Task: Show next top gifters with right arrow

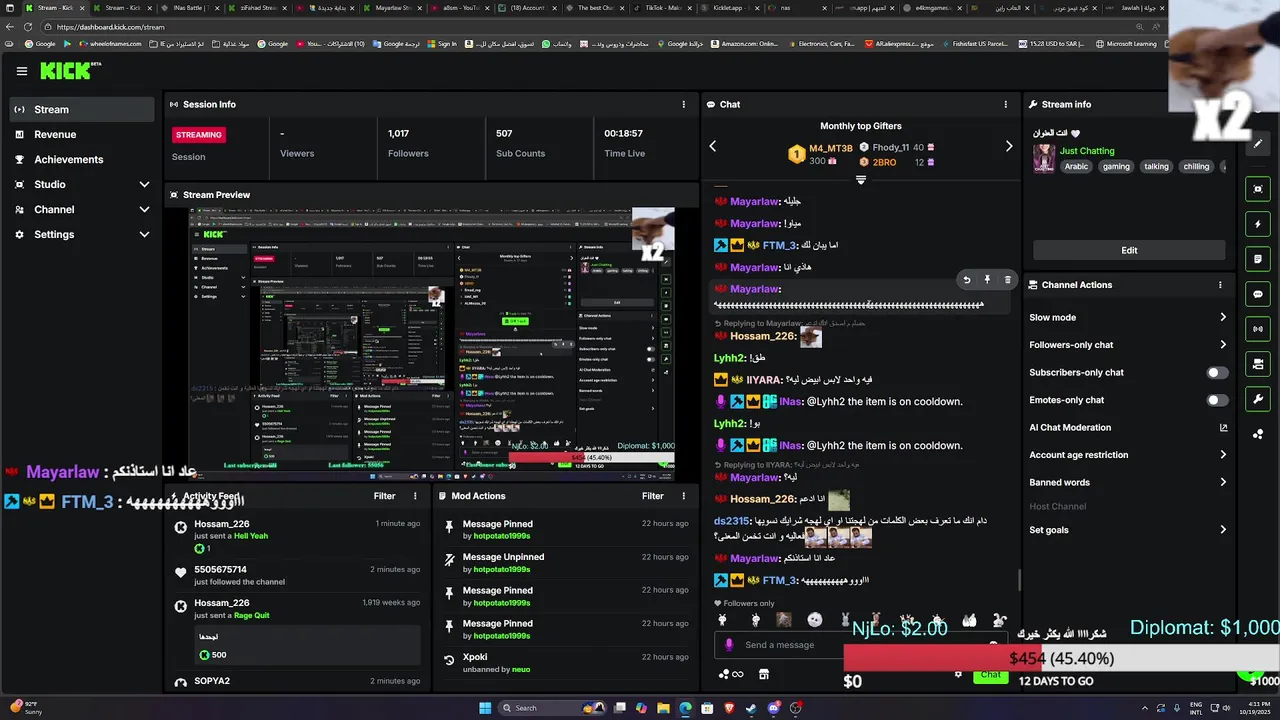Action: click(1009, 146)
